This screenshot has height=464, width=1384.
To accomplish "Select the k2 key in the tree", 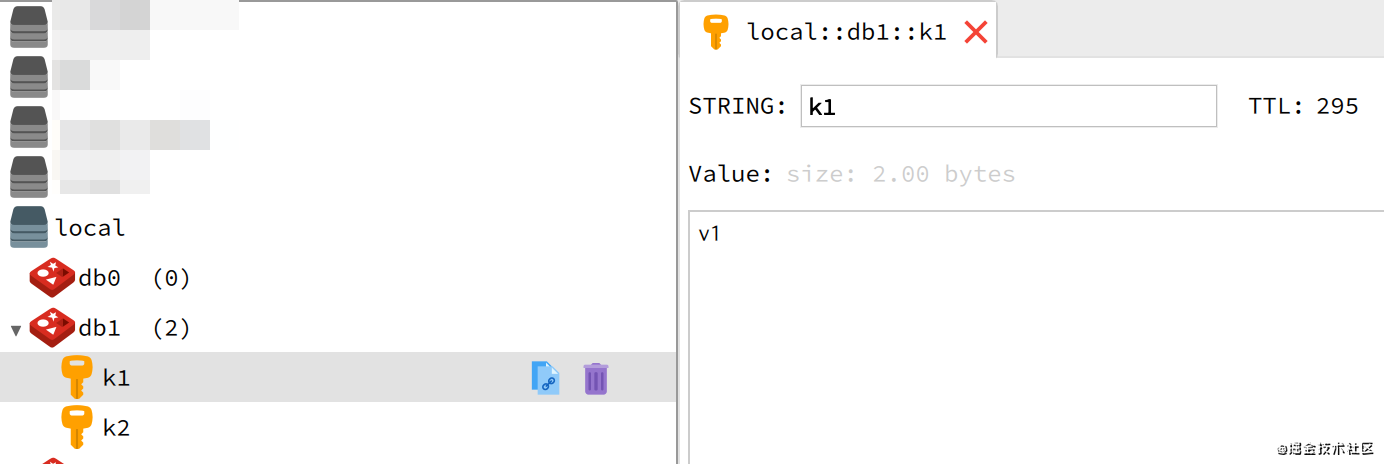I will 117,428.
